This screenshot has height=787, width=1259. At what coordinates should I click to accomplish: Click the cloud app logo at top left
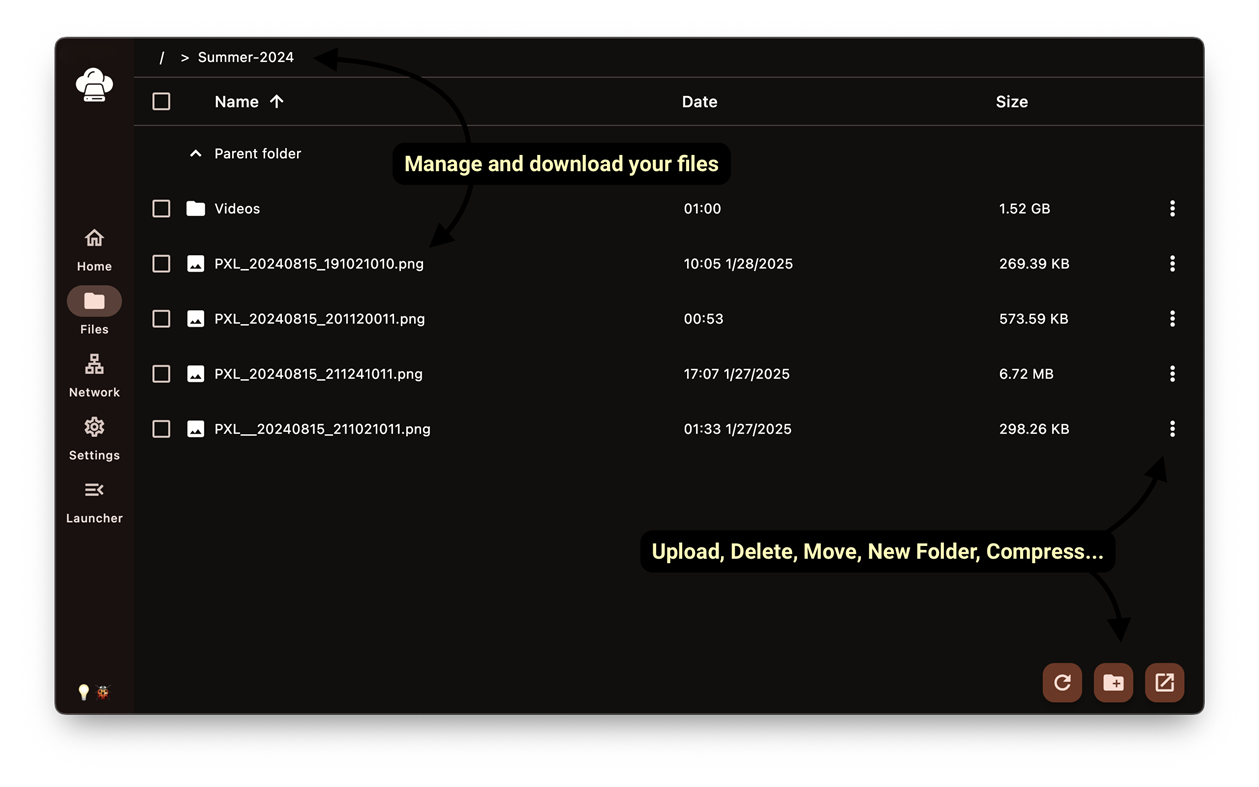[x=93, y=83]
